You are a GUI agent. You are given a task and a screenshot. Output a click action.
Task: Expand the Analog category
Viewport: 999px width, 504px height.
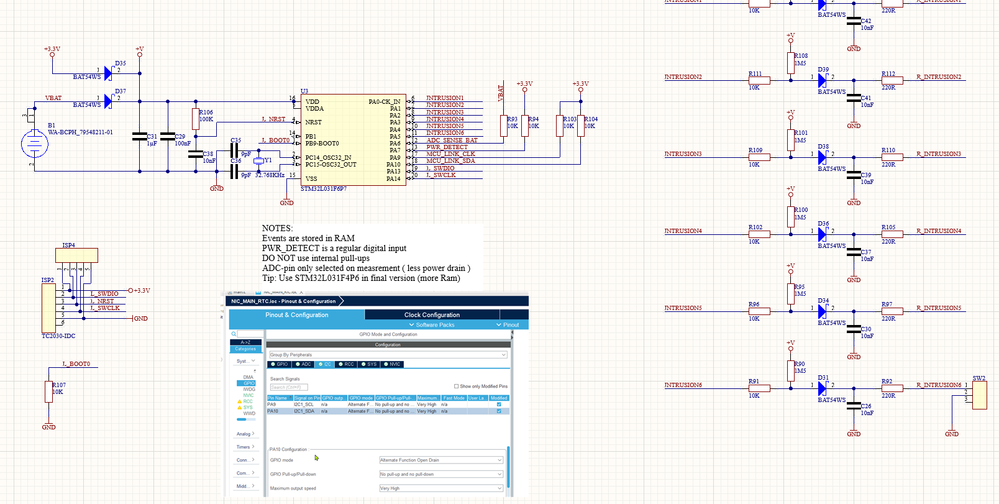[x=245, y=434]
